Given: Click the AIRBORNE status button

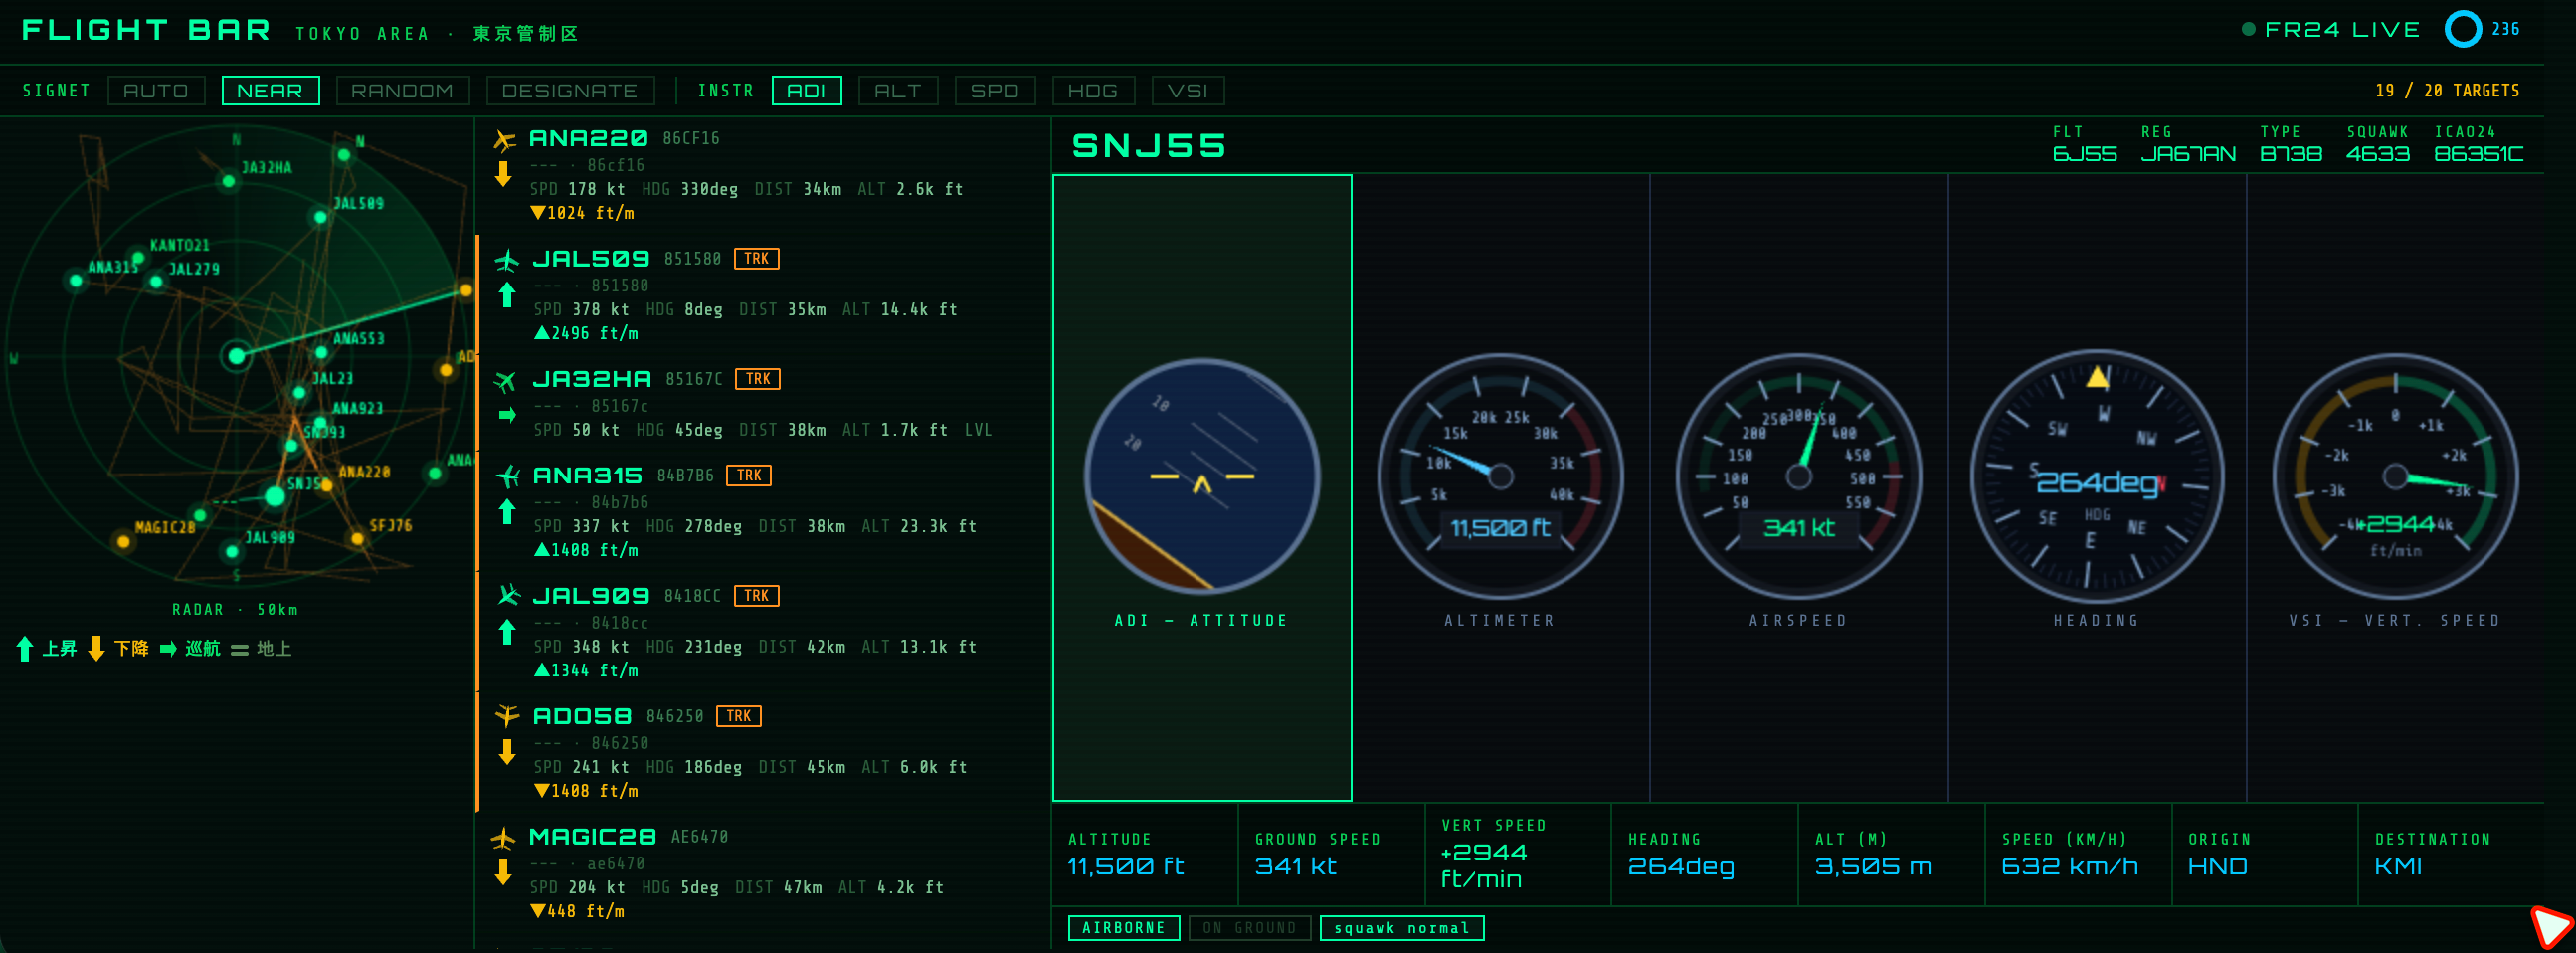Looking at the screenshot, I should coord(1124,928).
